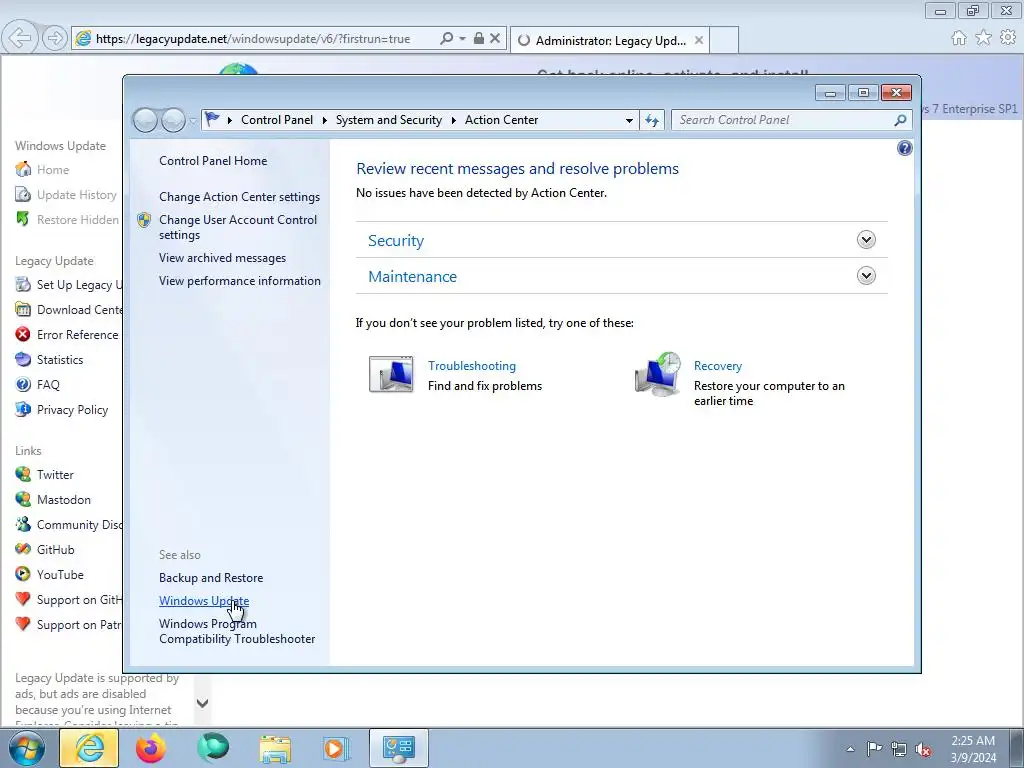Open Windows Program Compatibility Troubleshooter link

pos(237,632)
